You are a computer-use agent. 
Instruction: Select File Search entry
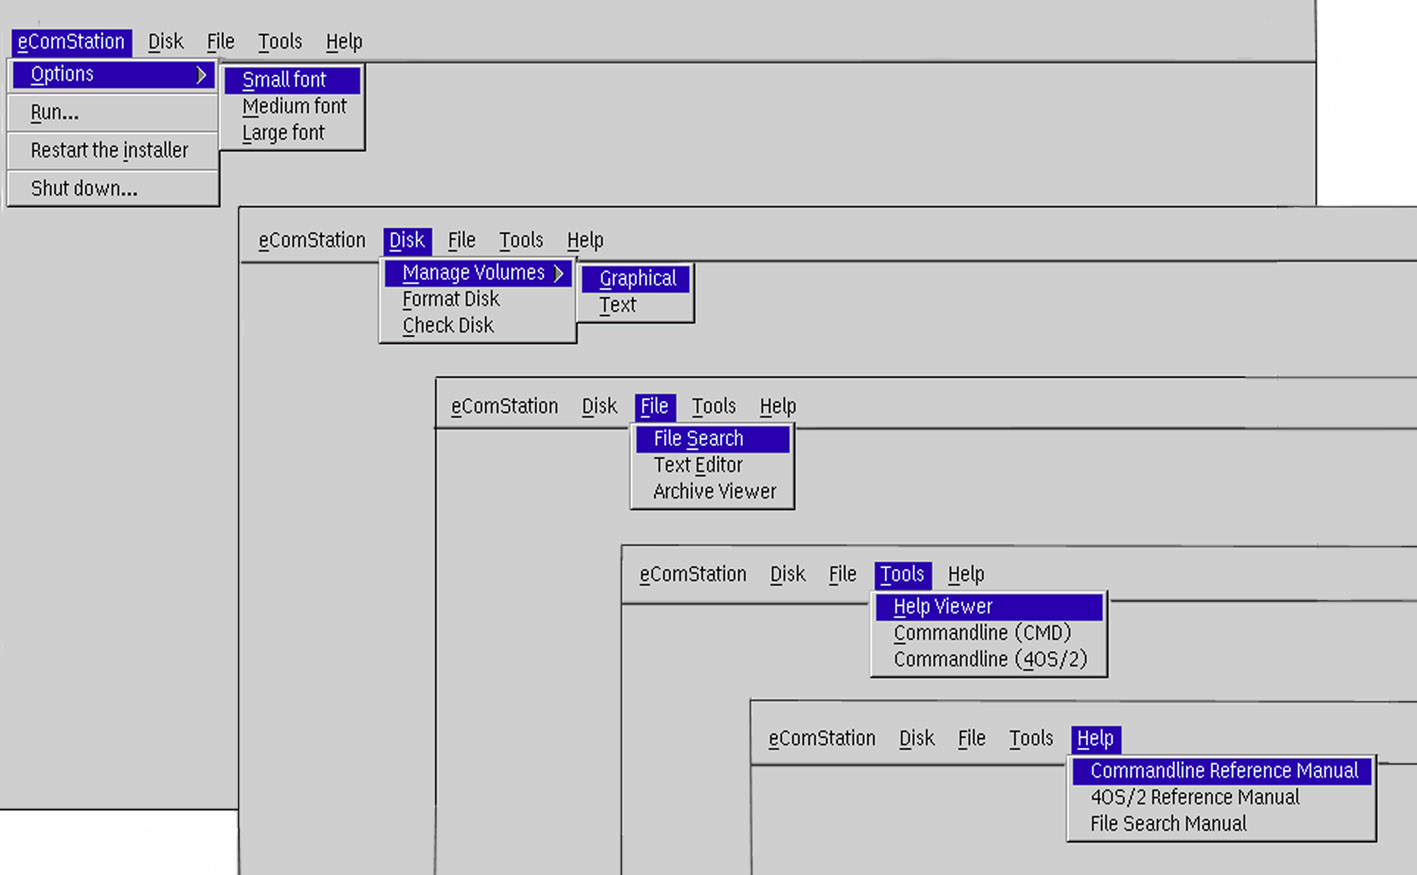coord(713,439)
